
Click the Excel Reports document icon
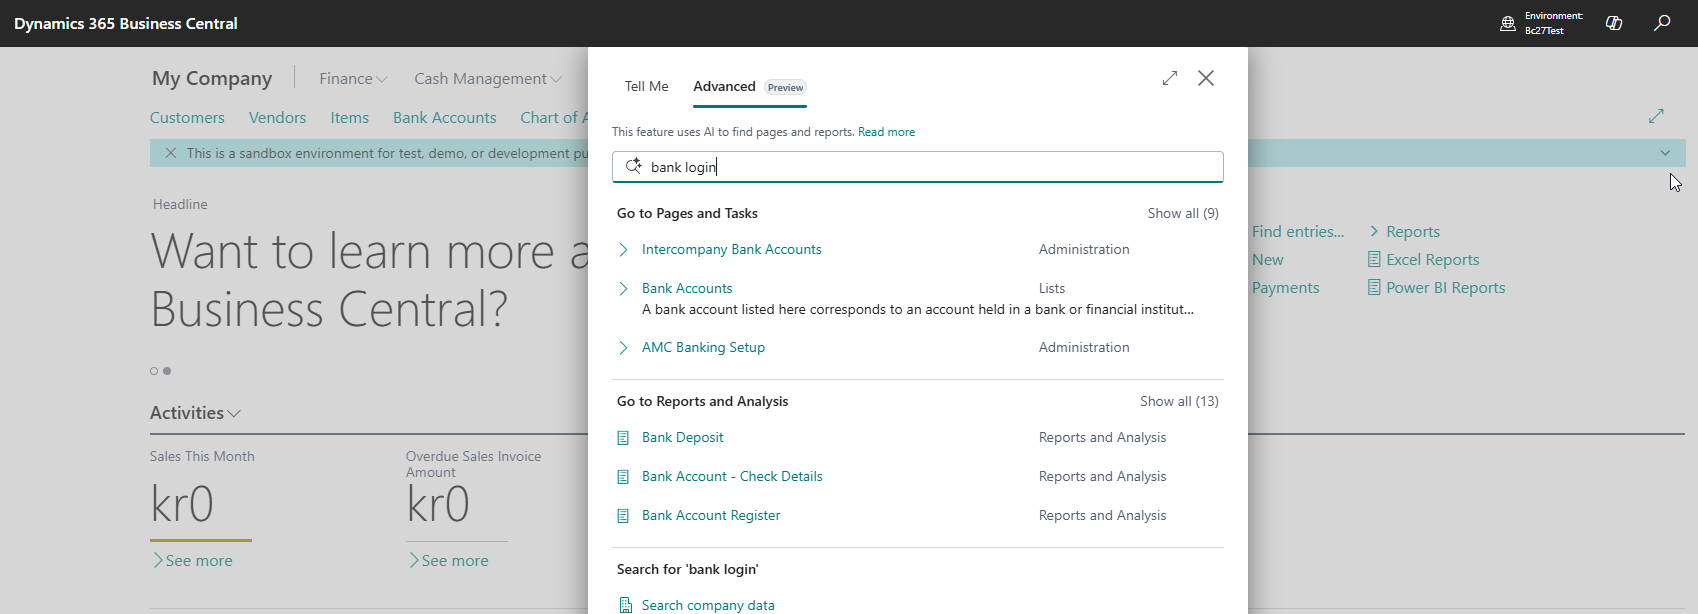click(x=1374, y=259)
